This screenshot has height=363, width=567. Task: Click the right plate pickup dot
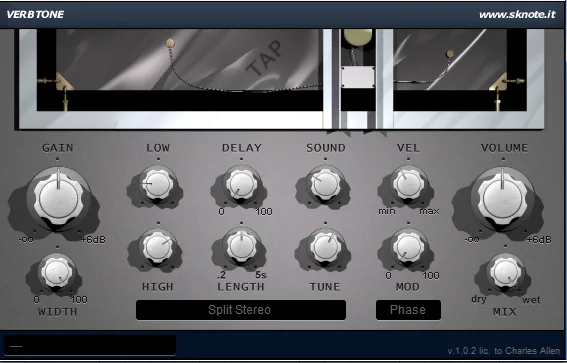[x=450, y=54]
